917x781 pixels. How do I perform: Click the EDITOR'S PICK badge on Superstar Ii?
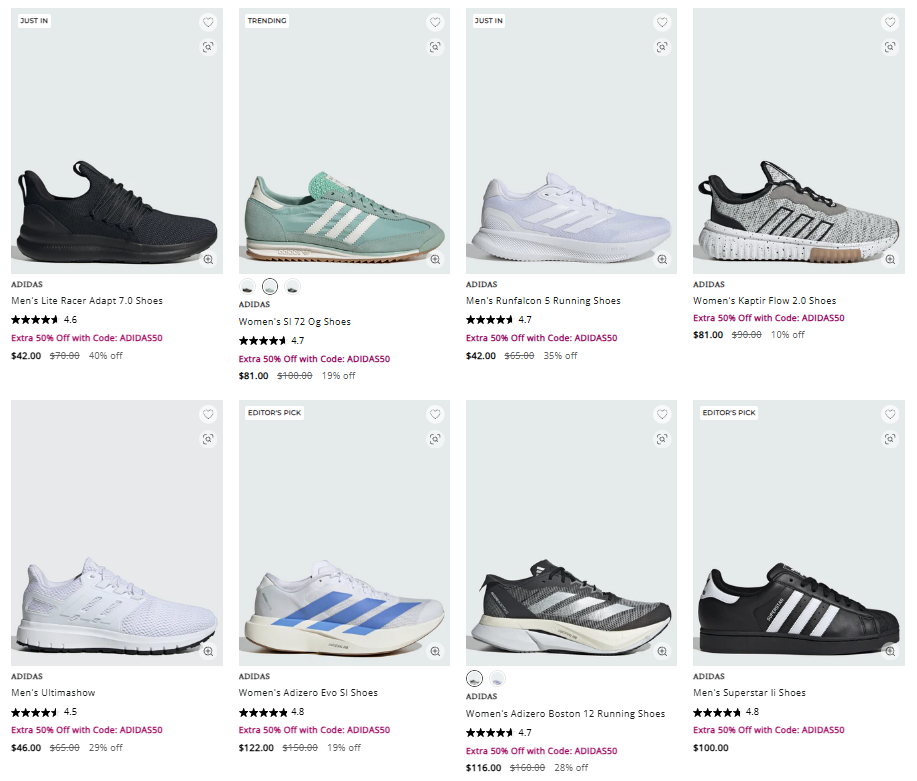[x=727, y=411]
